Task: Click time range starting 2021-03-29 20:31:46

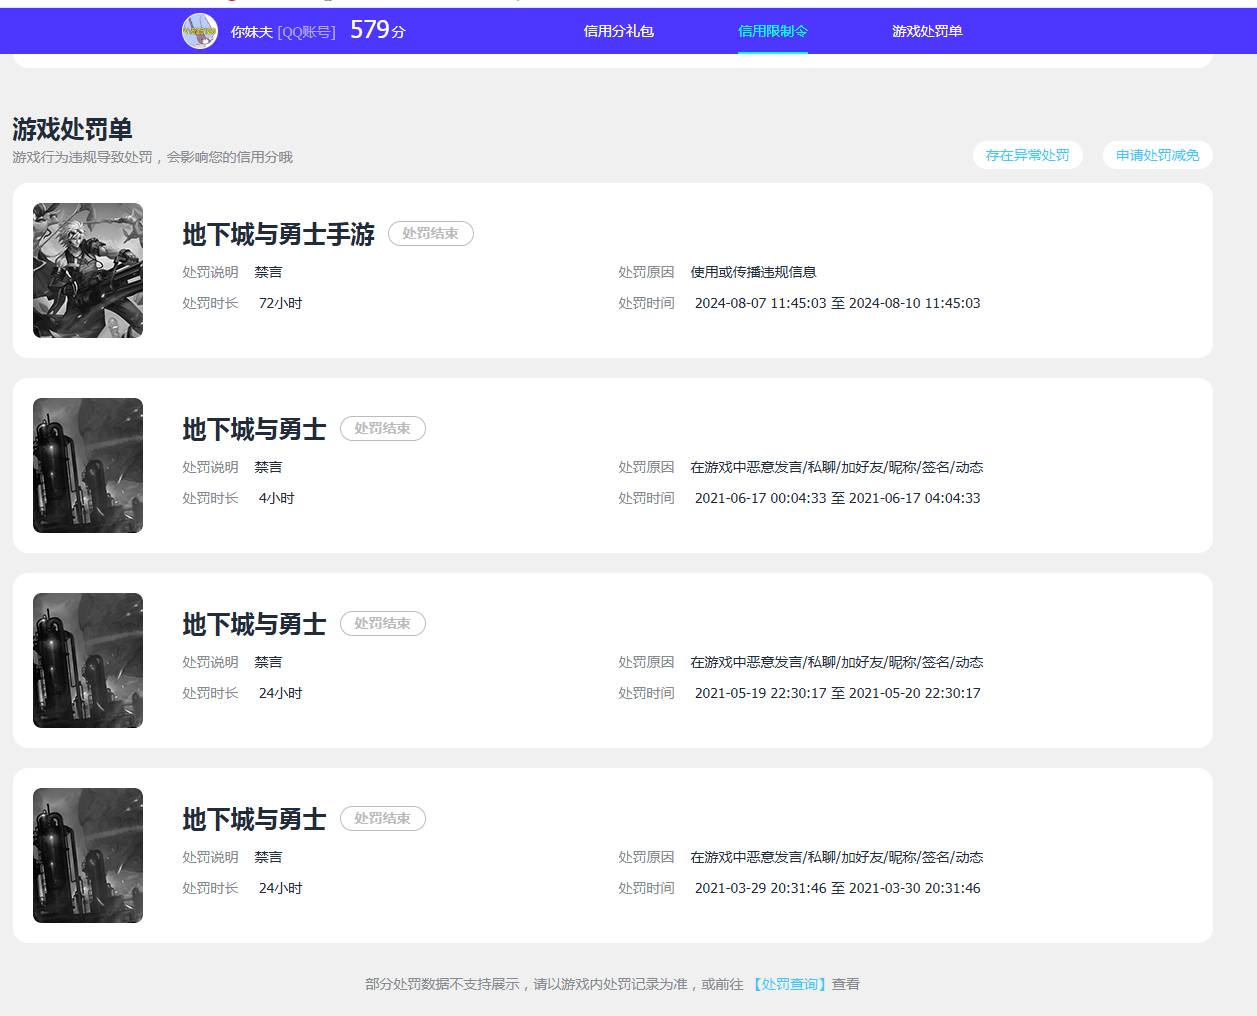Action: tap(837, 888)
